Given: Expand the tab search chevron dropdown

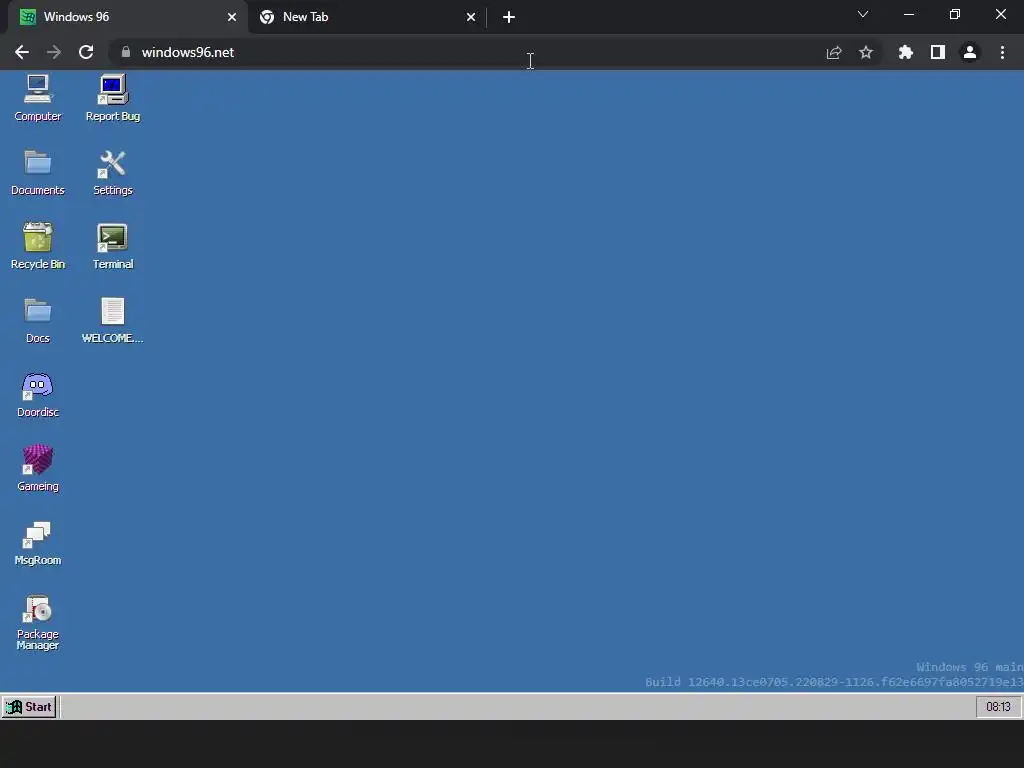Looking at the screenshot, I should (863, 14).
